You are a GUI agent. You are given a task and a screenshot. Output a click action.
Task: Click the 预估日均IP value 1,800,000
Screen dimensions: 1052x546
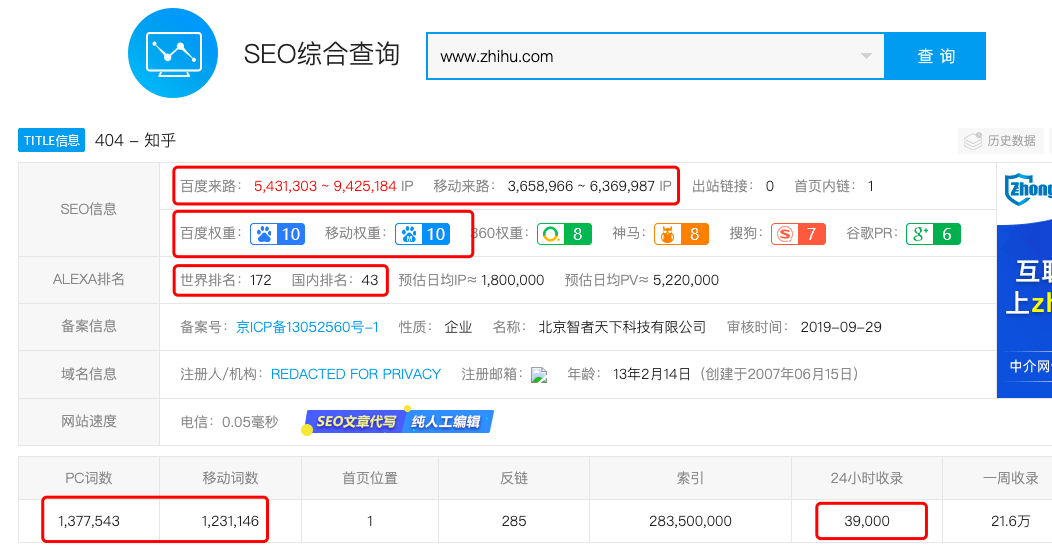[513, 280]
